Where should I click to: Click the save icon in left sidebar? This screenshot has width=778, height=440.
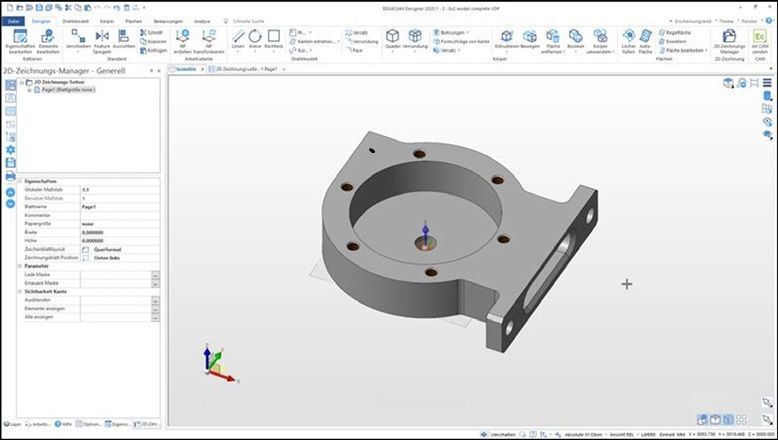point(10,162)
